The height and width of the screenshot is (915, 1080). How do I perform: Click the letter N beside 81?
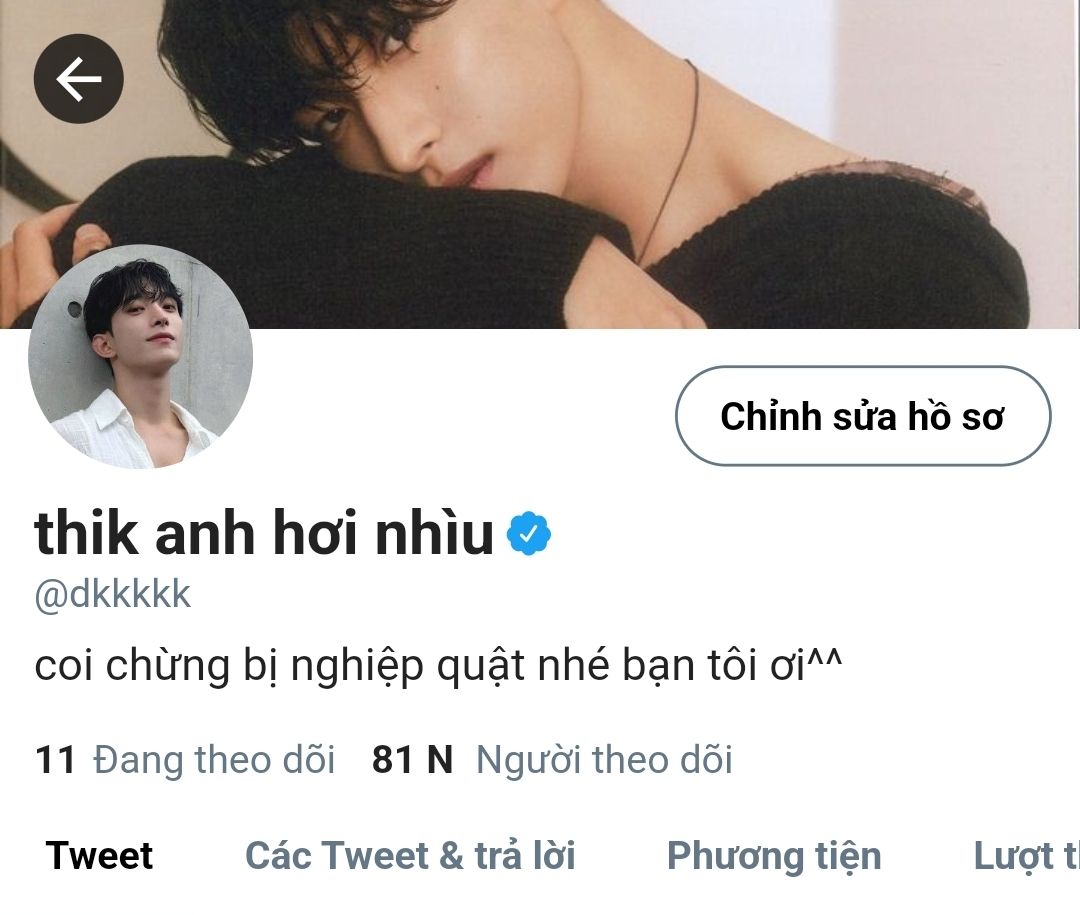[x=440, y=760]
